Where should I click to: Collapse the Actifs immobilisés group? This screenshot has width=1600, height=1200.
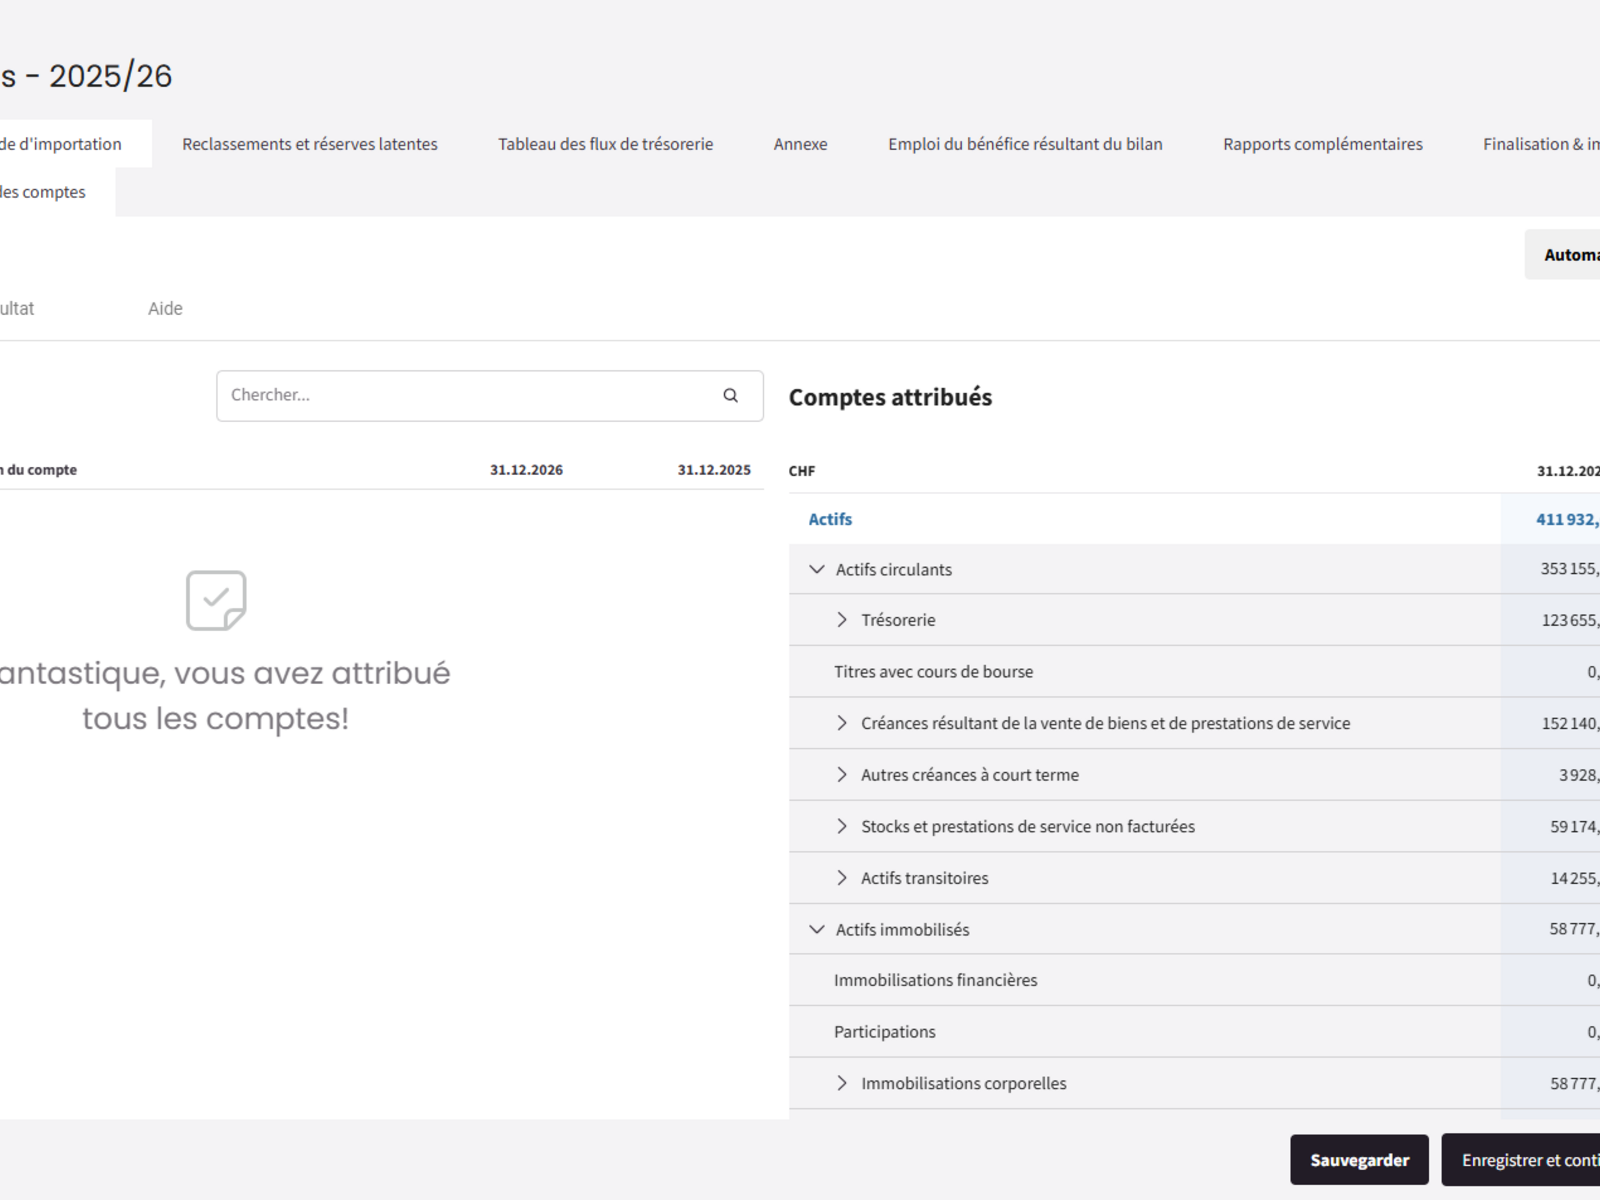click(x=817, y=929)
